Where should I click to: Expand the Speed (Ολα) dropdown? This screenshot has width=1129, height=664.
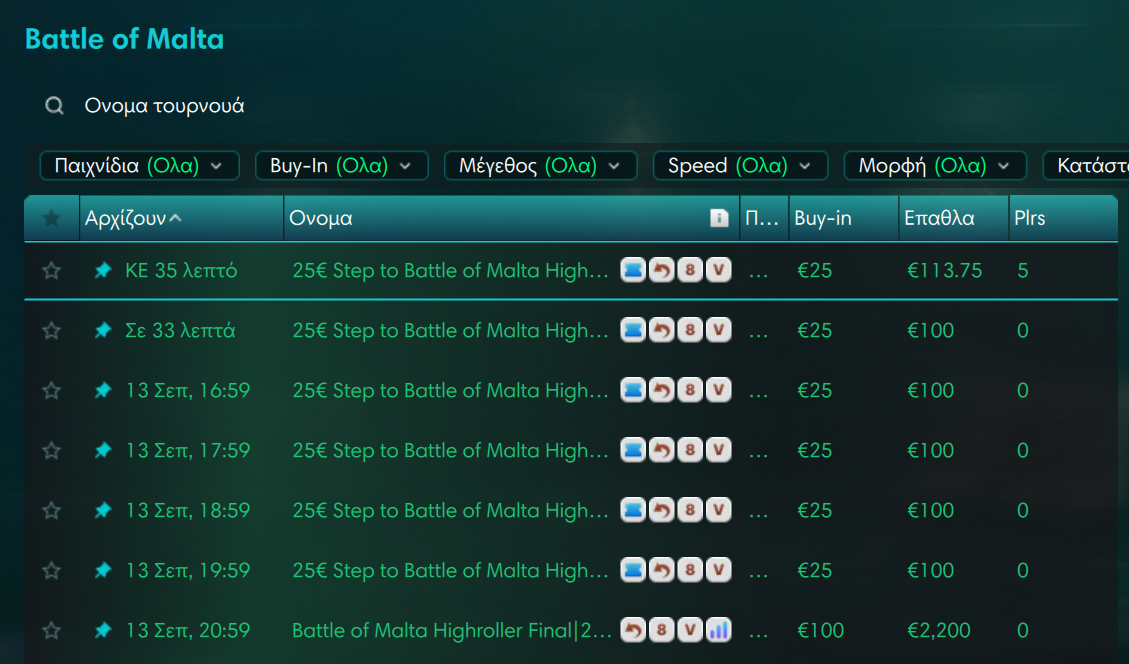coord(740,166)
